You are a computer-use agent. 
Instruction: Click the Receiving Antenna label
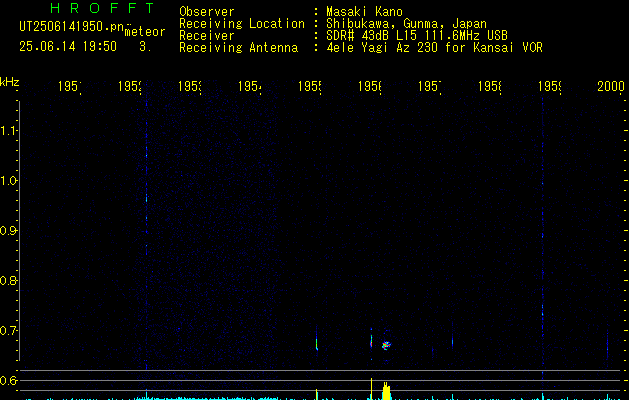pyautogui.click(x=238, y=47)
